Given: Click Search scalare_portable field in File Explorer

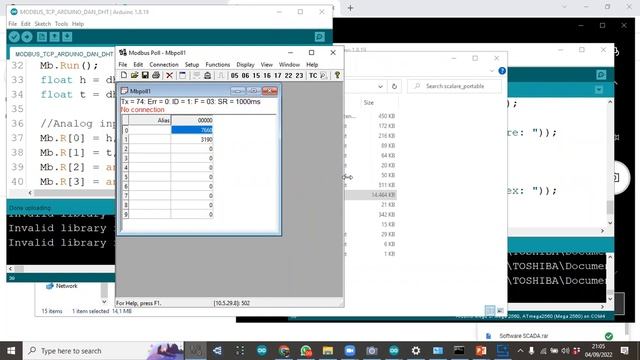Looking at the screenshot, I should coord(455,86).
